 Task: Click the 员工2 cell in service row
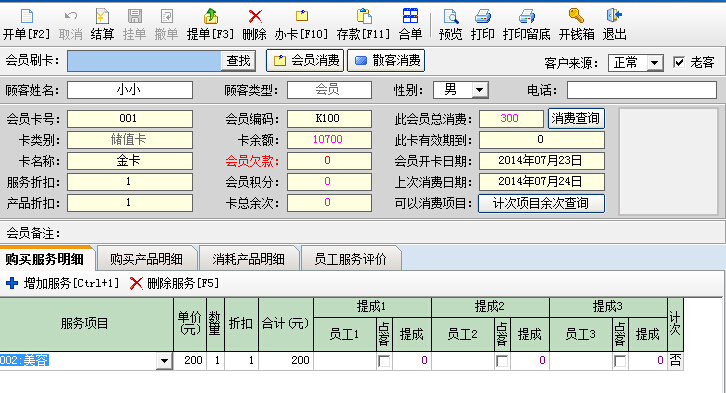coord(463,361)
